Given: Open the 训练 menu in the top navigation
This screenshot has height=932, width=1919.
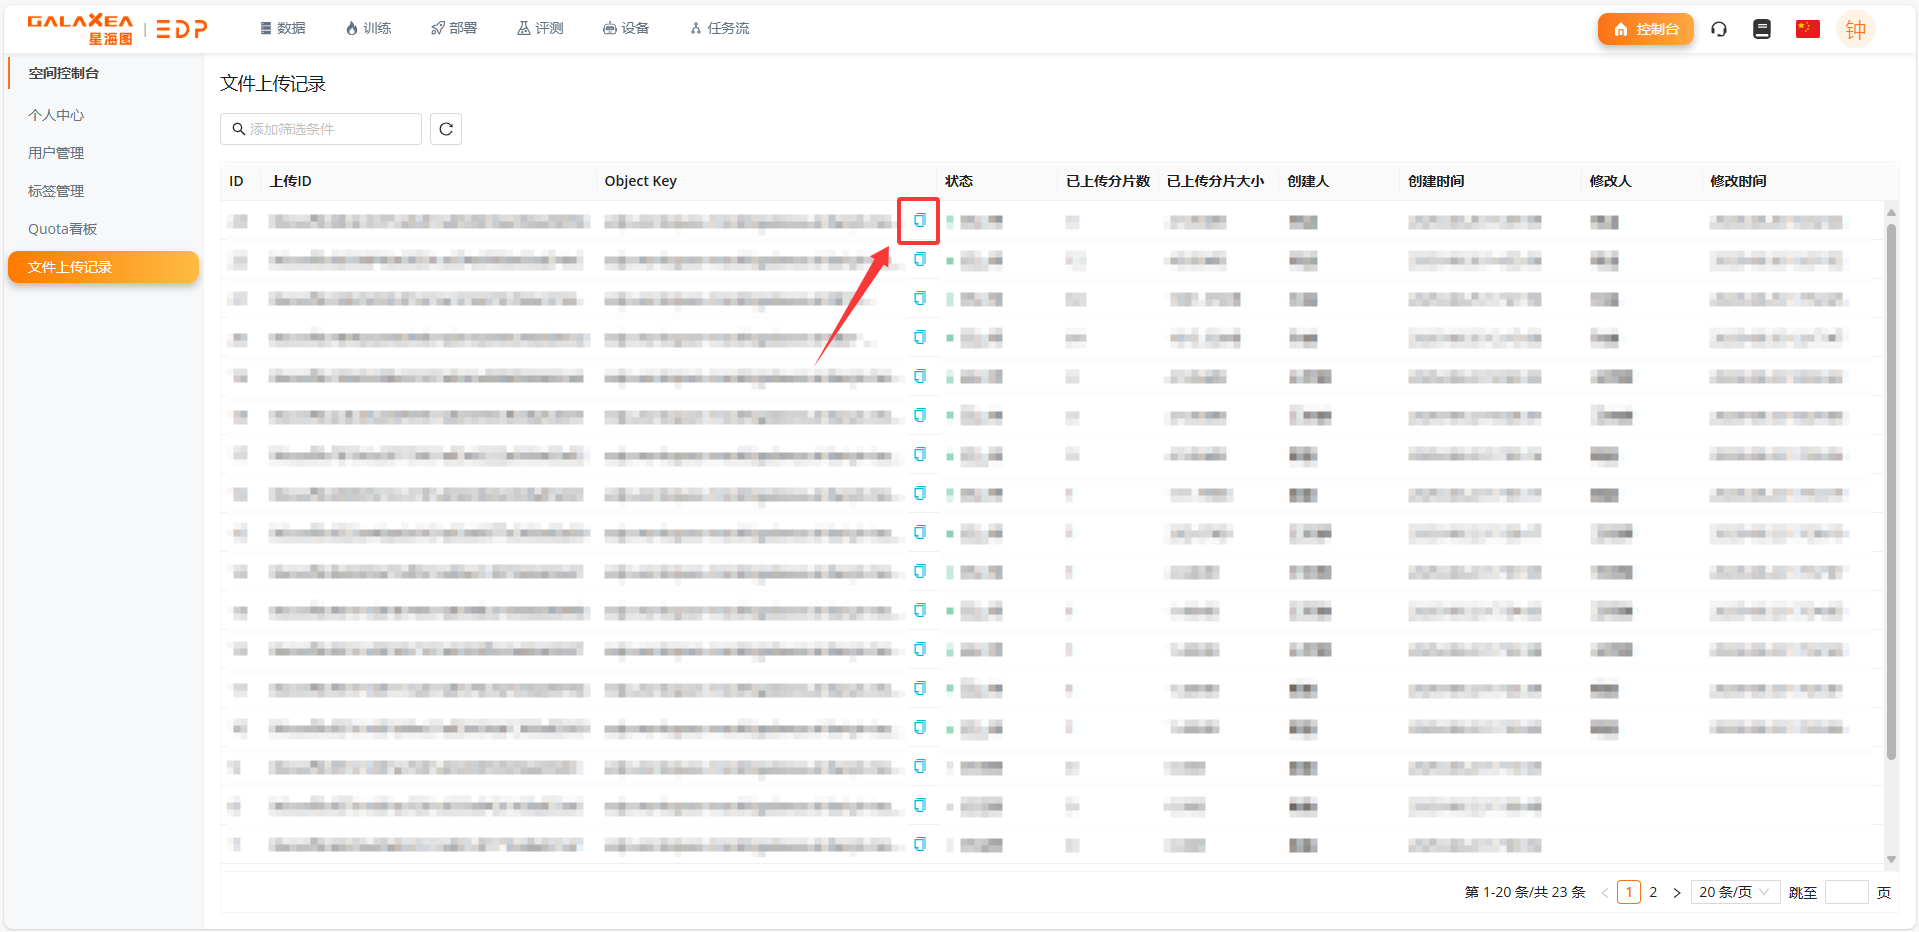Looking at the screenshot, I should 368,28.
